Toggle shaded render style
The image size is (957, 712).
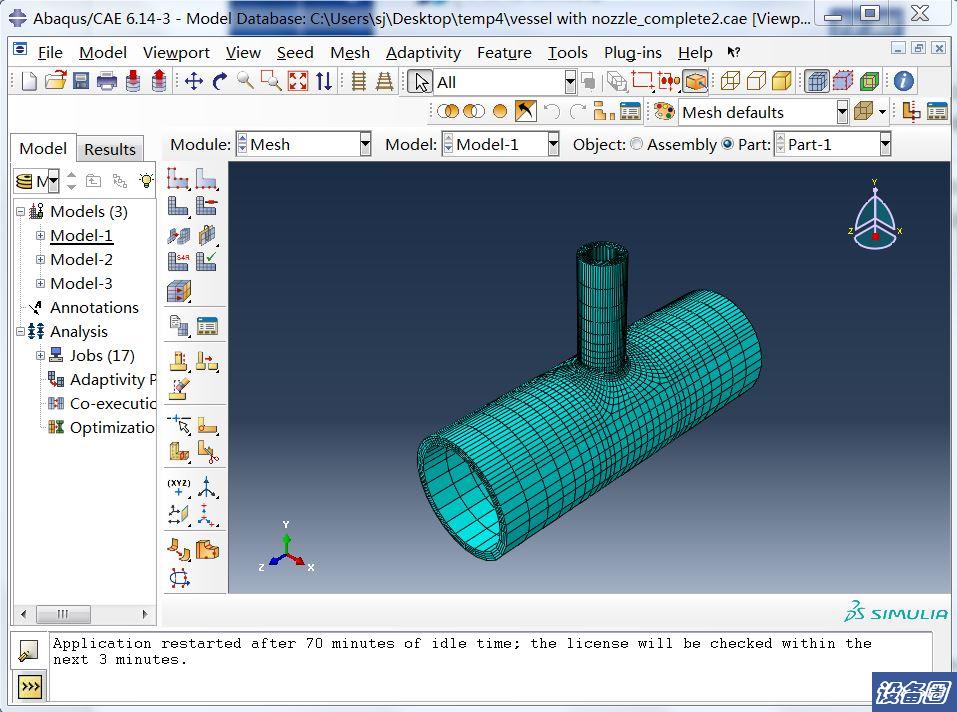coord(782,81)
